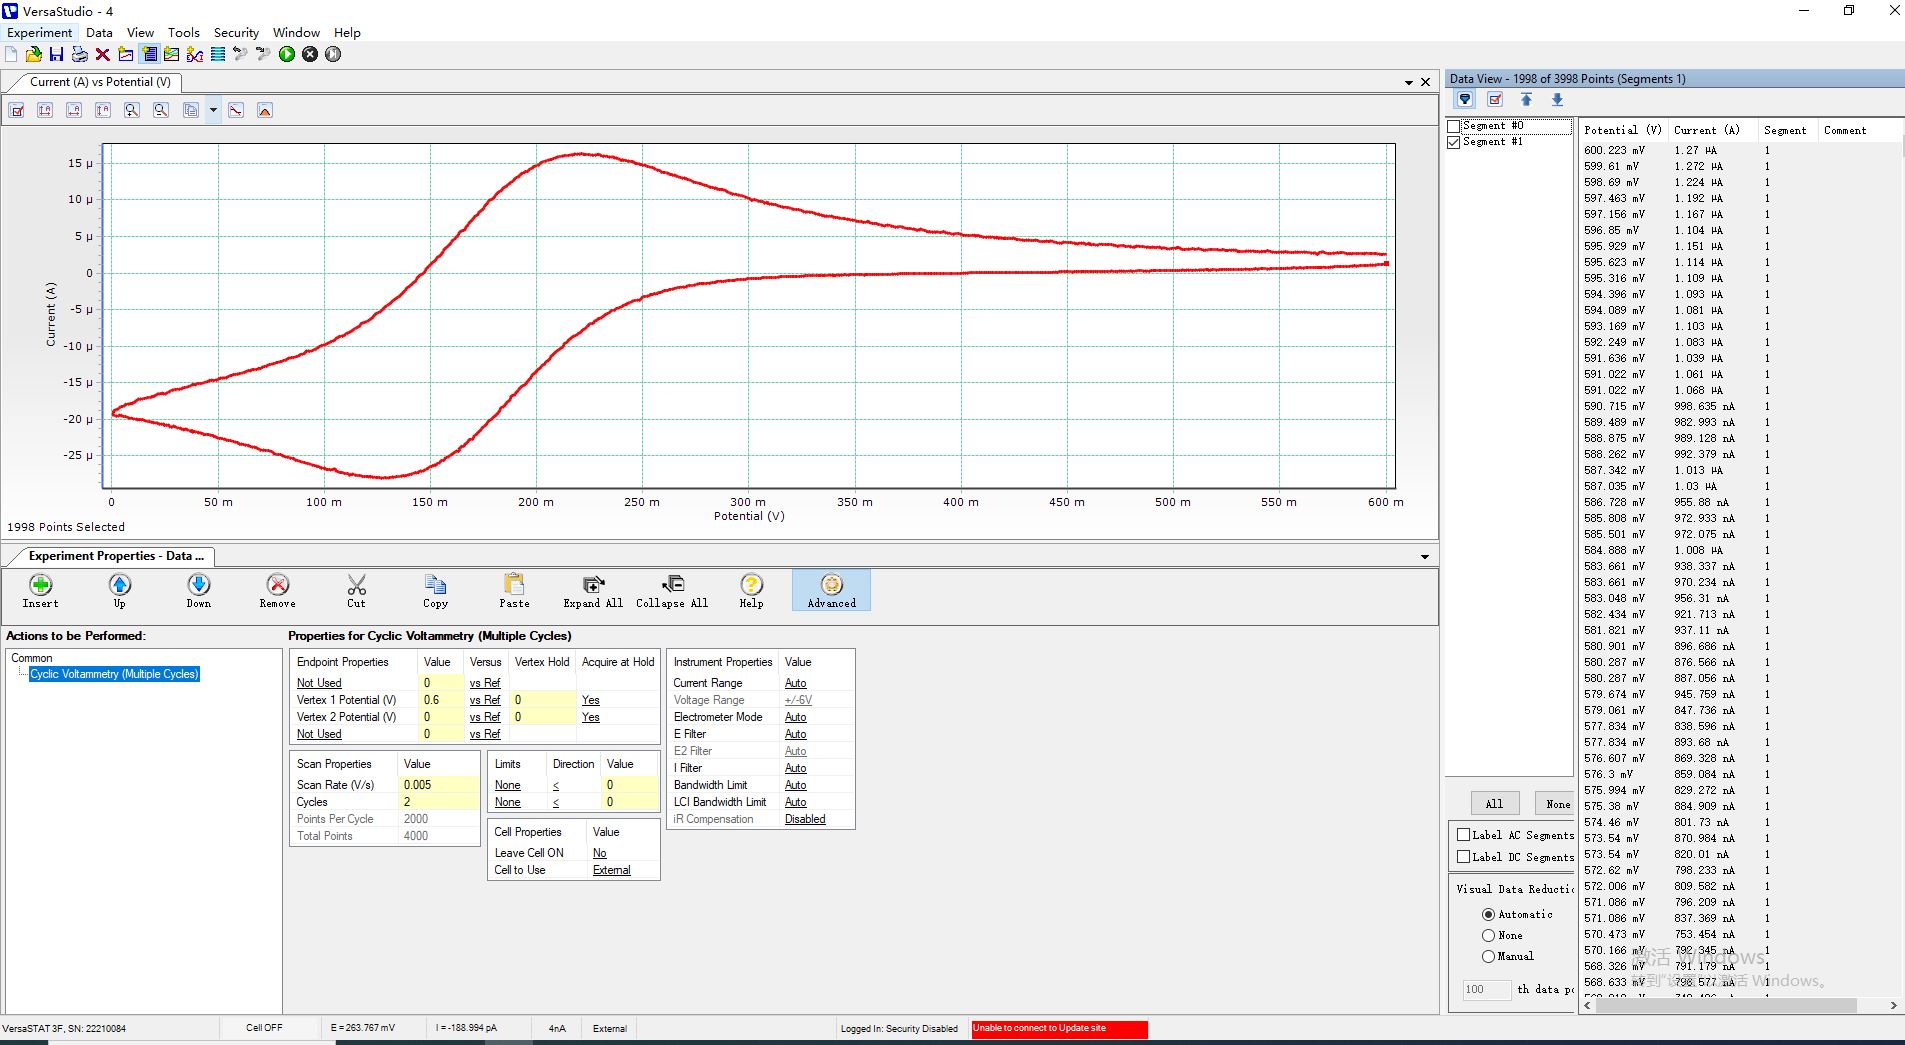
Task: Open the peak integration tool icon
Action: coord(265,110)
